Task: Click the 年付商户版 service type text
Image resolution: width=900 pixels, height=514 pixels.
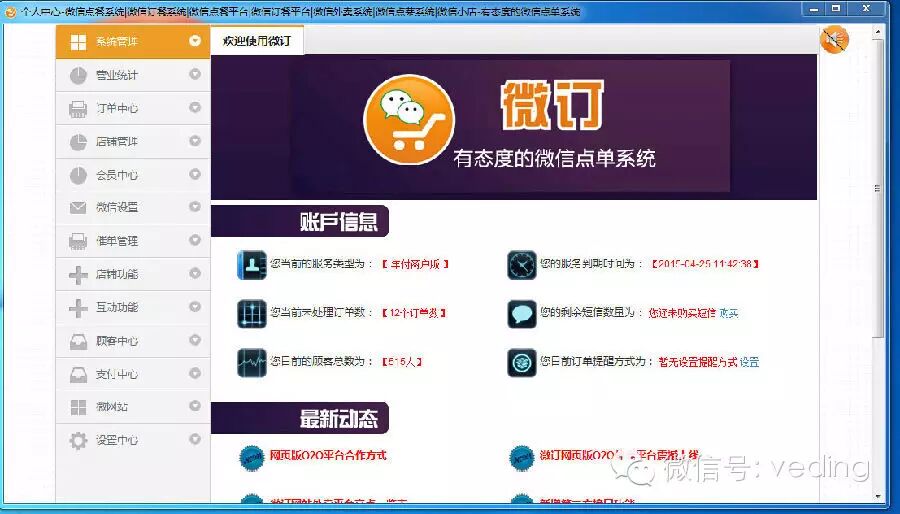Action: (416, 264)
